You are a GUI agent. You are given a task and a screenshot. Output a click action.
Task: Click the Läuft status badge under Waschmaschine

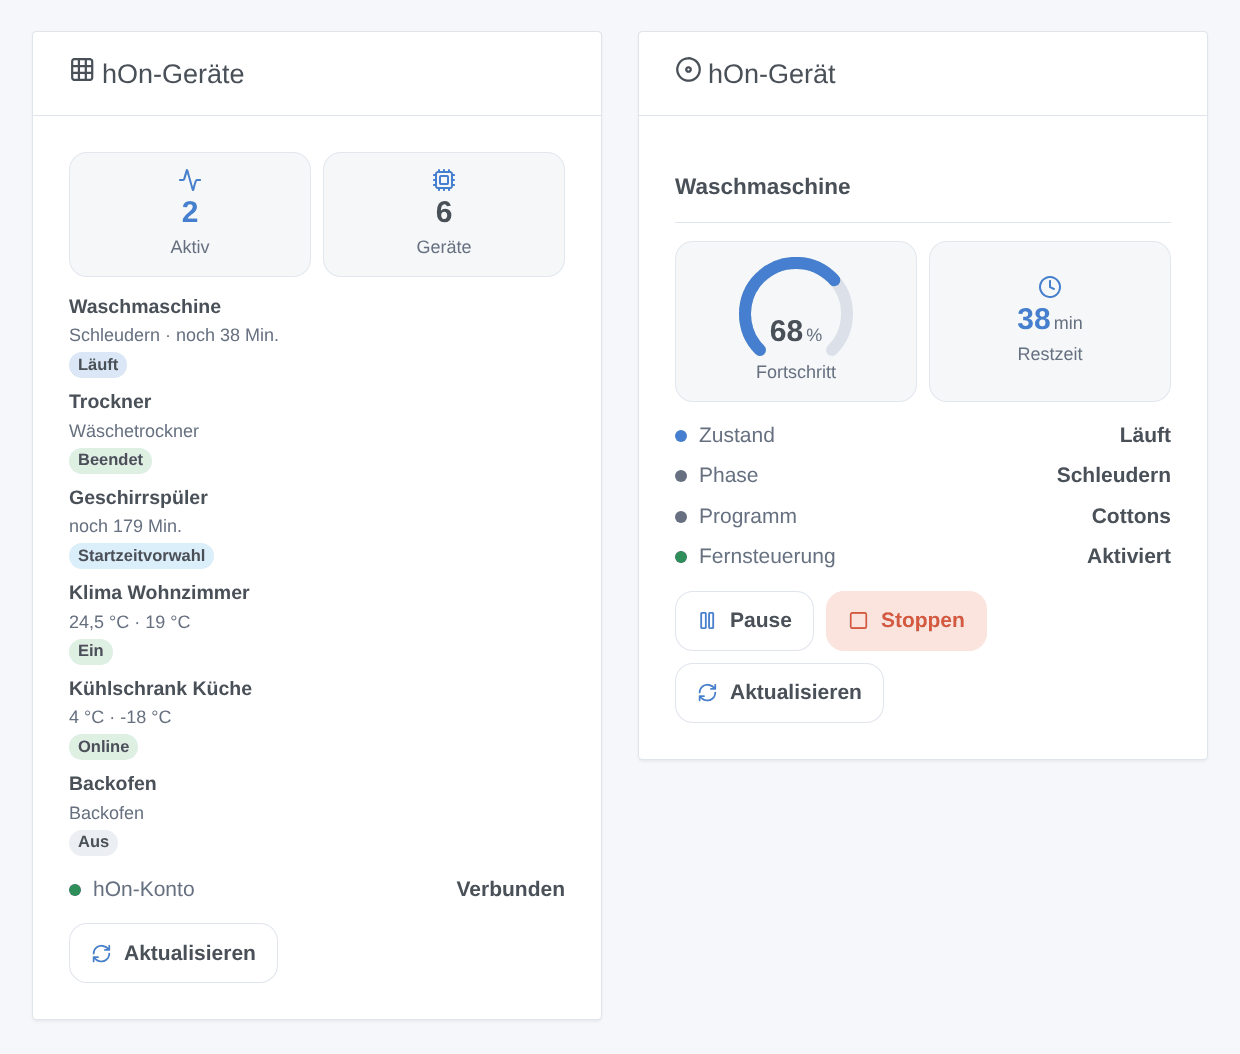(98, 365)
